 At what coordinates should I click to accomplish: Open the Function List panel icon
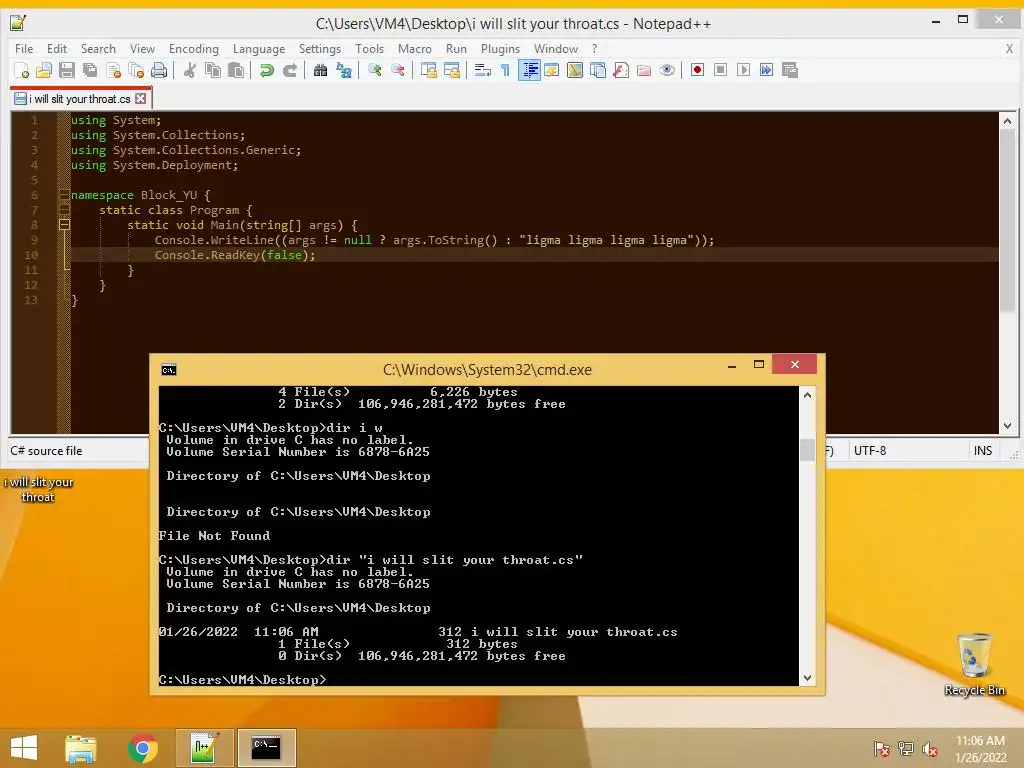tap(621, 70)
